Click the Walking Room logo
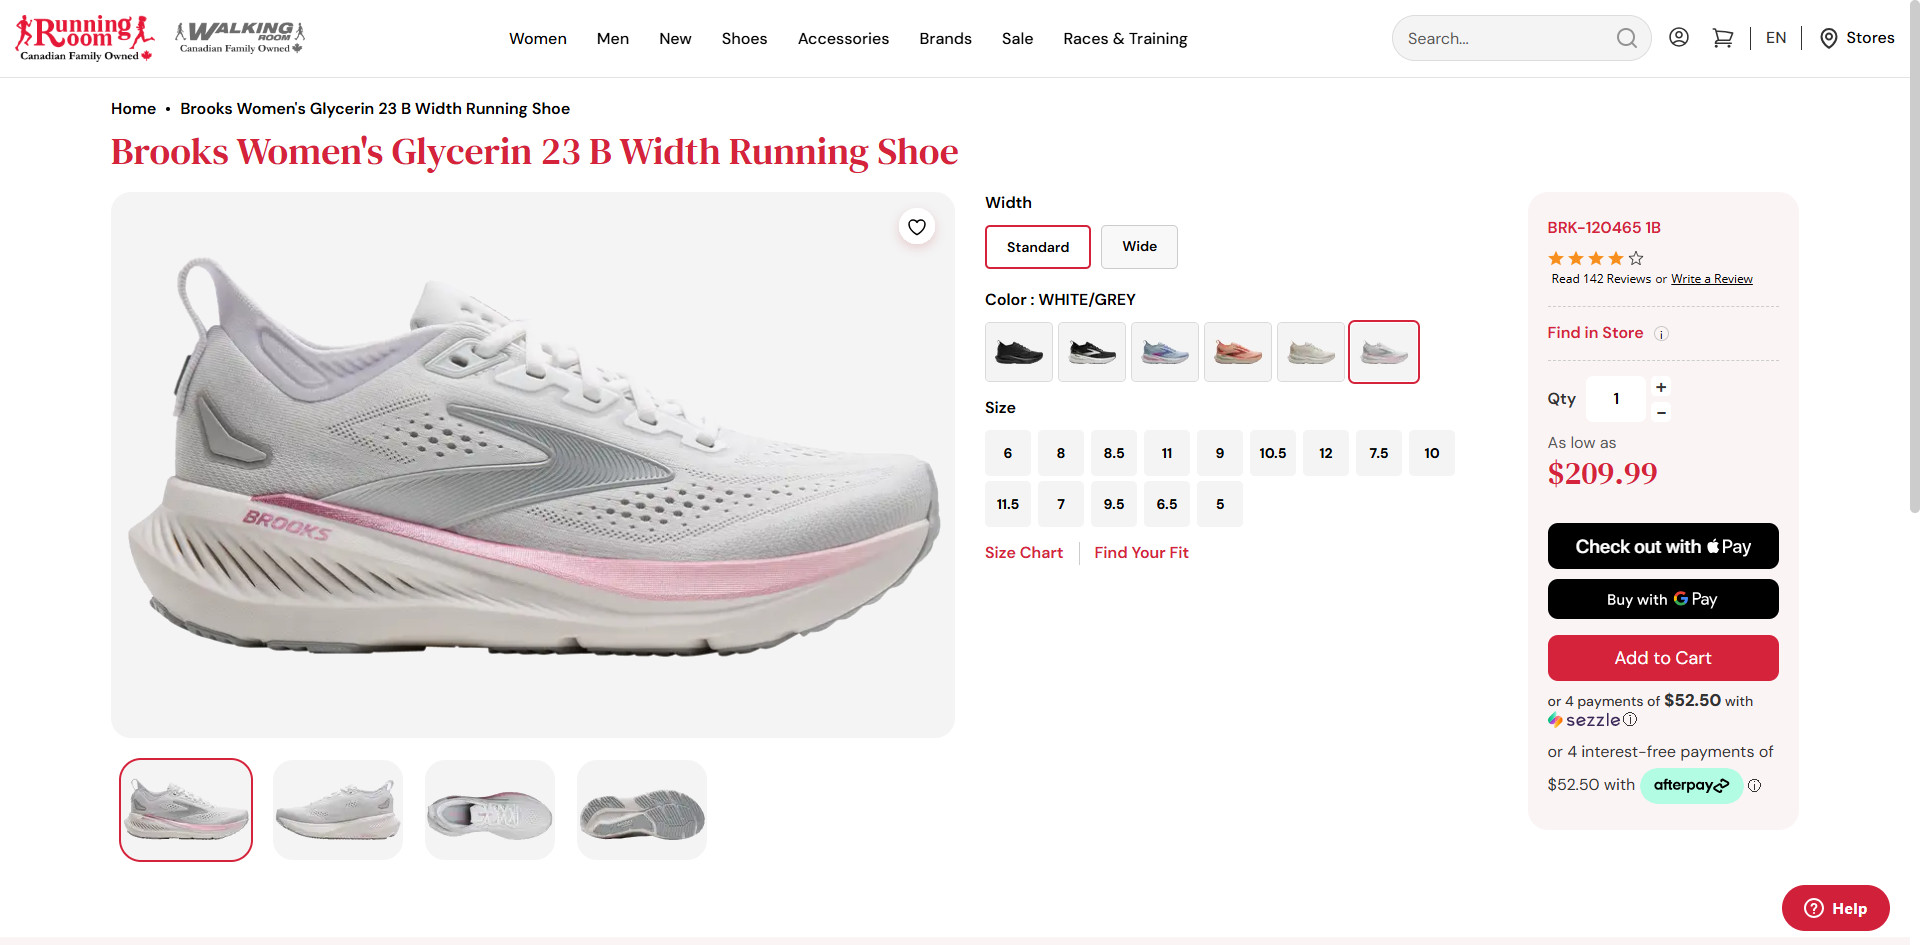 [240, 37]
